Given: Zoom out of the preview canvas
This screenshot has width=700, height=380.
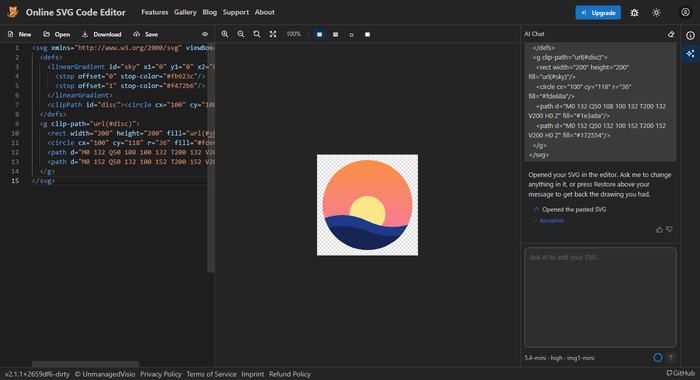Looking at the screenshot, I should click(241, 34).
